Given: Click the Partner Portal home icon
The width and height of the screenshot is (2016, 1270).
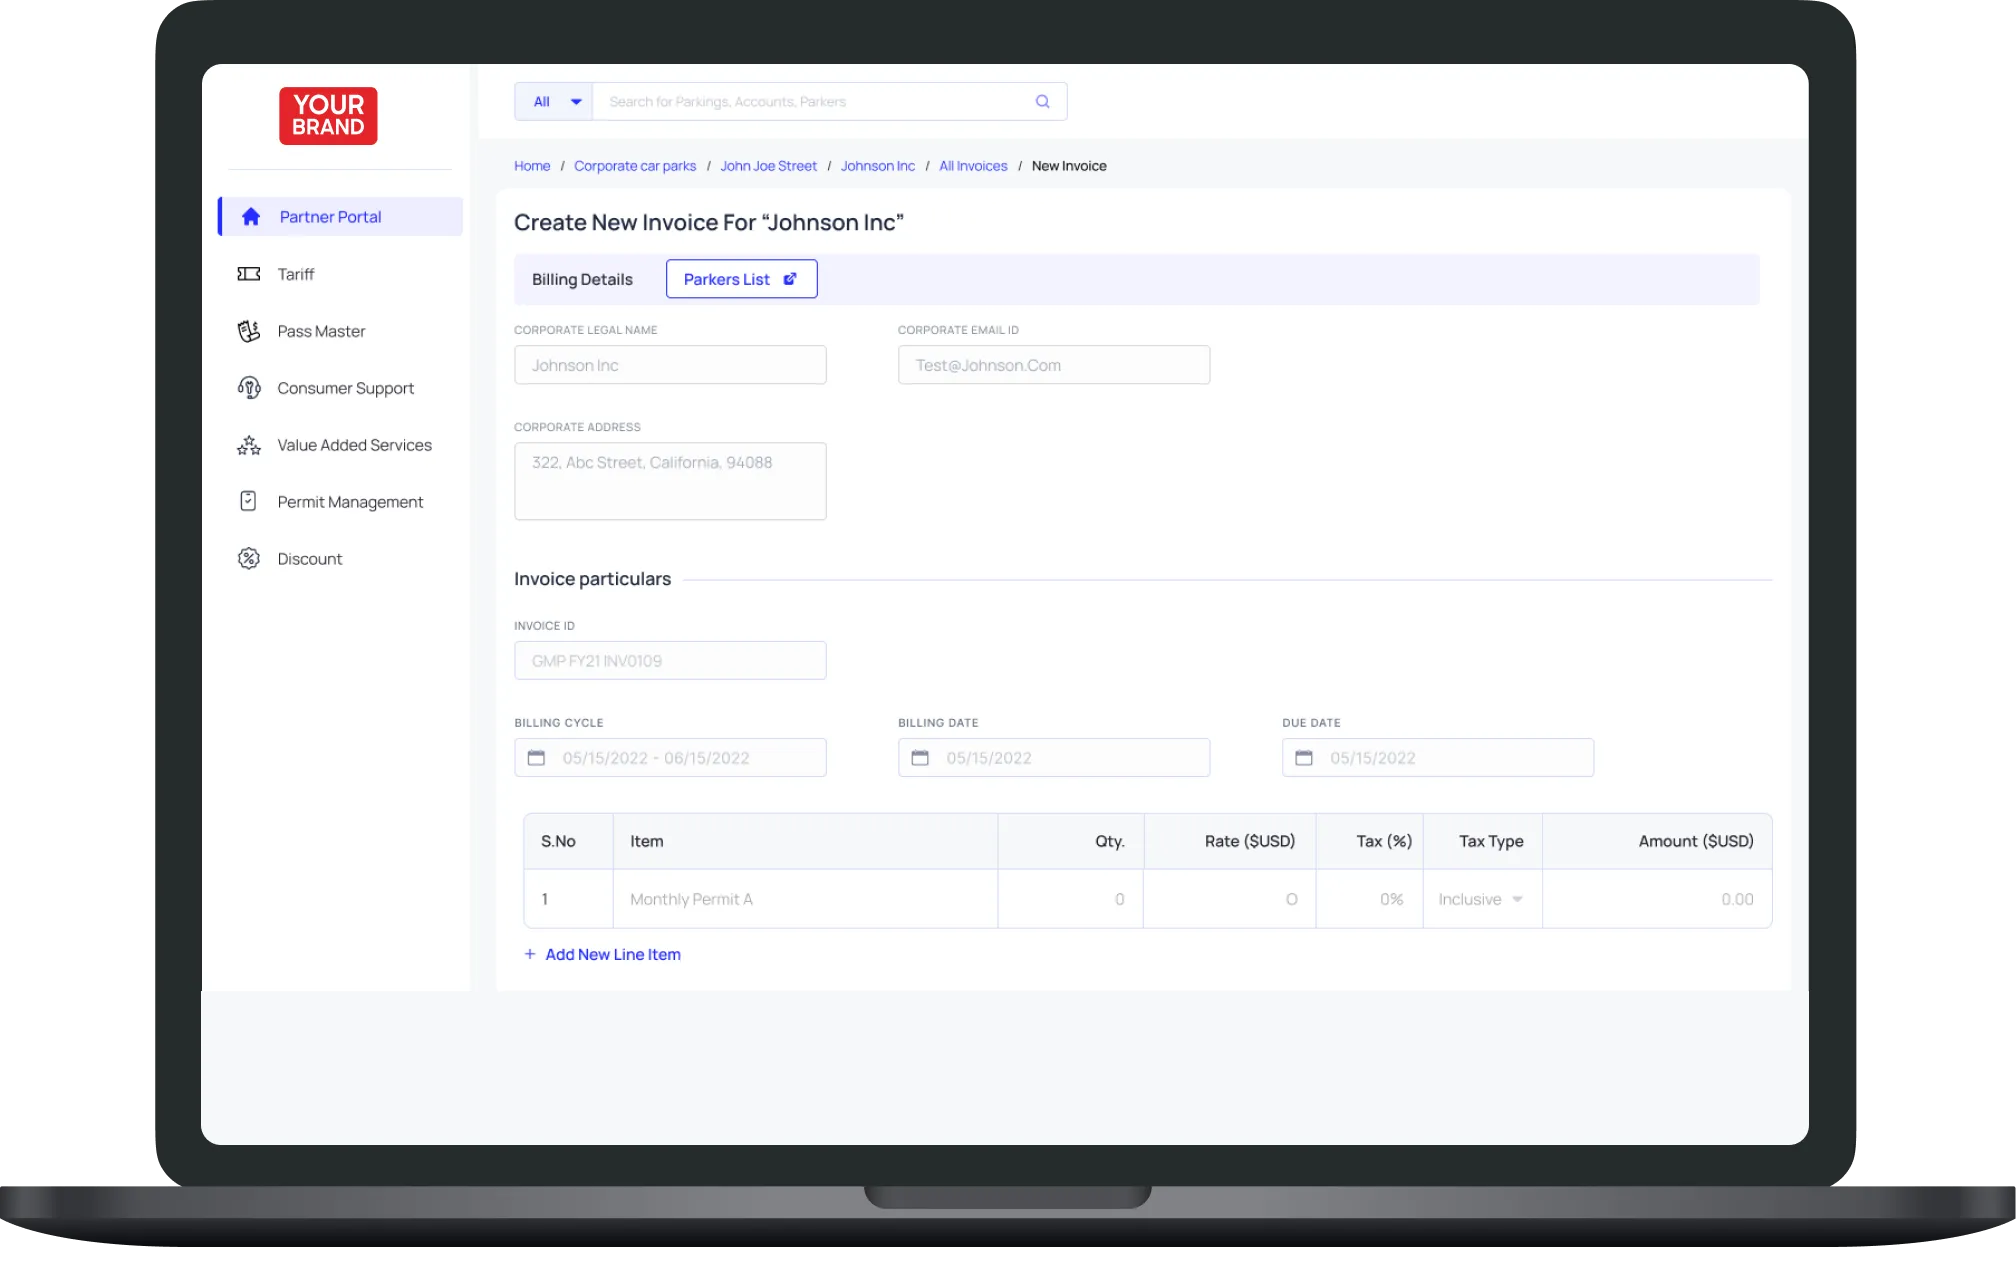Looking at the screenshot, I should point(251,217).
